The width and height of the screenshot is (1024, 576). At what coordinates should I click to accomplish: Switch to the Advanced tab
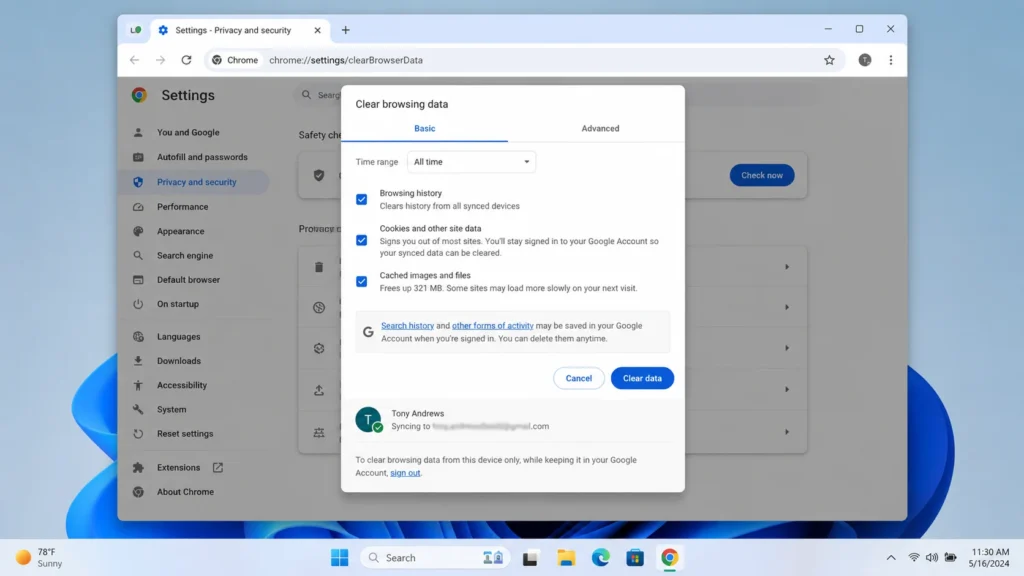600,129
